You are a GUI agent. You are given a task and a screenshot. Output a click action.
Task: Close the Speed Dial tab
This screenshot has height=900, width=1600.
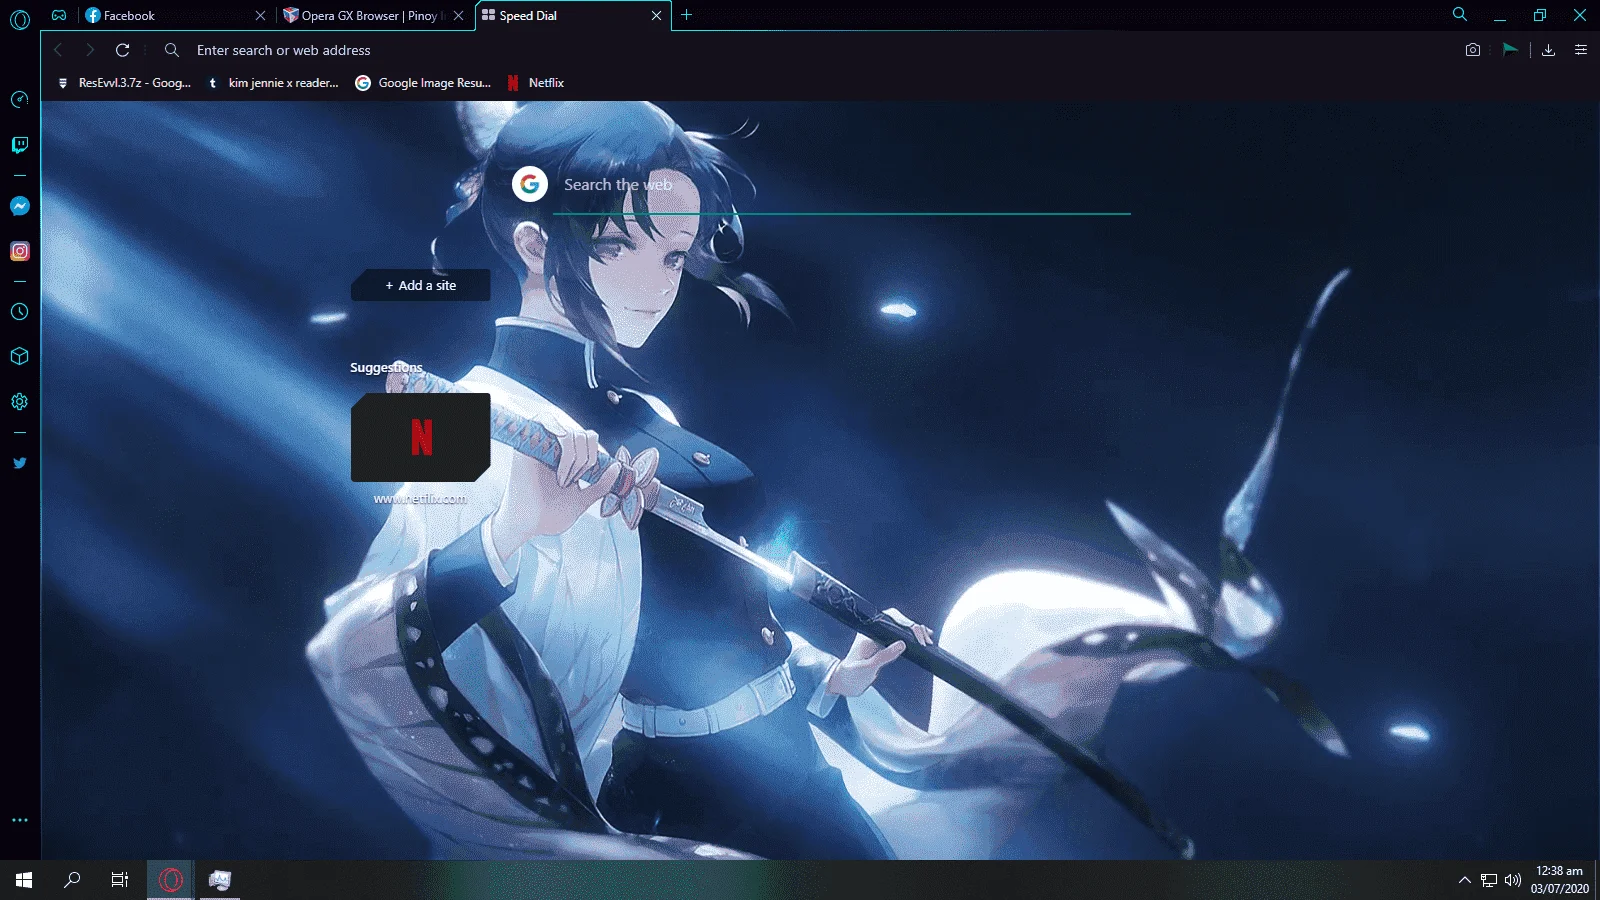(656, 16)
